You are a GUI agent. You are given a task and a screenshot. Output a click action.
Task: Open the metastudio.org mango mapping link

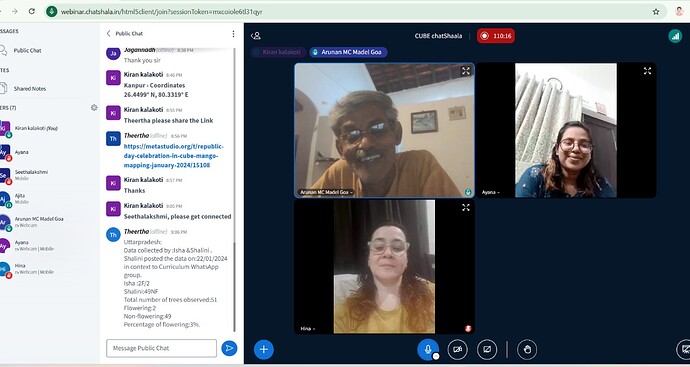point(174,156)
